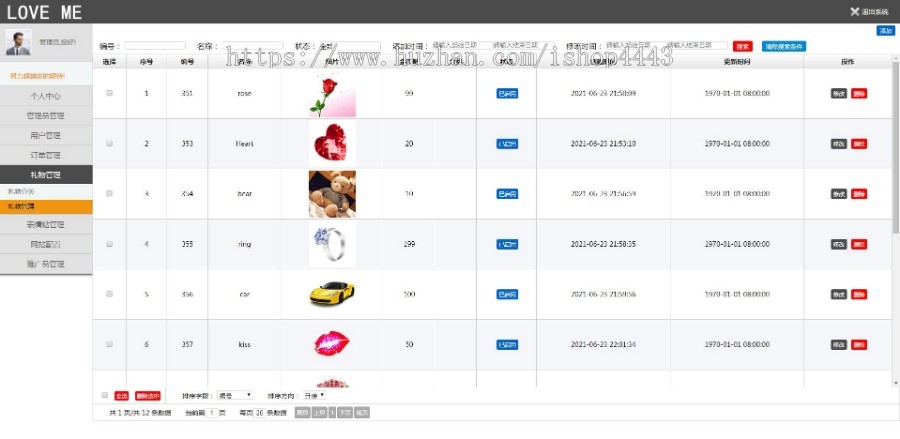Viewport: 900px width, 439px height.
Task: Tick the checkbox for the car row
Action: (x=109, y=294)
